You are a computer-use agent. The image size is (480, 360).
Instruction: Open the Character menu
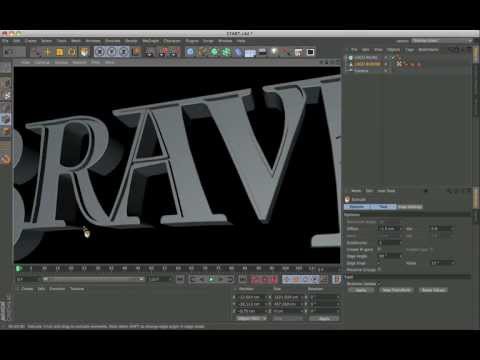point(172,41)
